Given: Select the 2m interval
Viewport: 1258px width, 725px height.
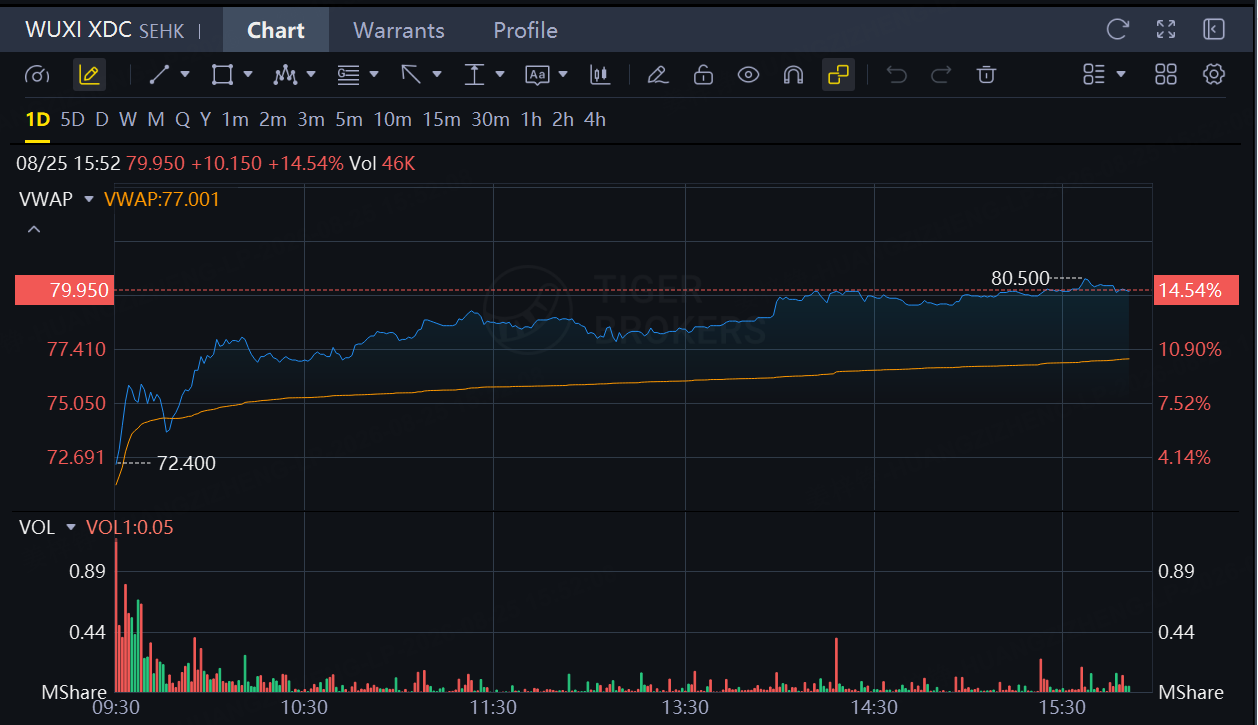Looking at the screenshot, I should 273,120.
